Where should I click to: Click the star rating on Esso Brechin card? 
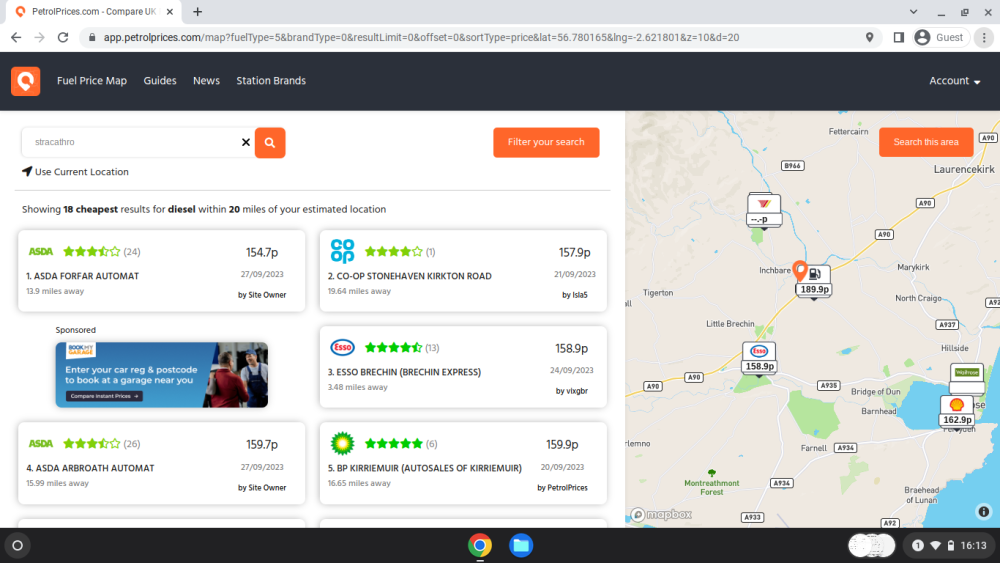393,347
